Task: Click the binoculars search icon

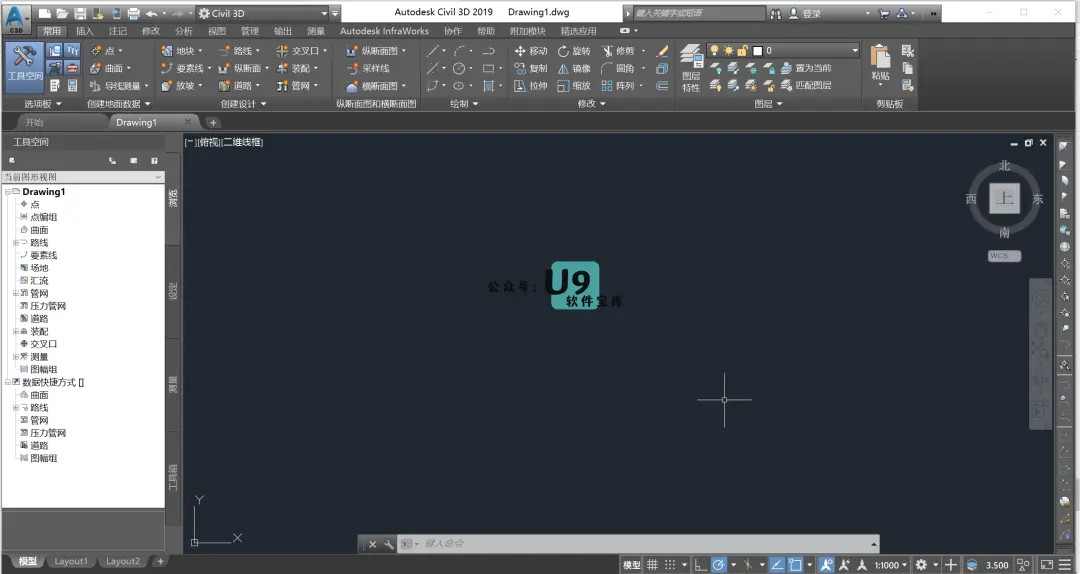Action: [776, 13]
